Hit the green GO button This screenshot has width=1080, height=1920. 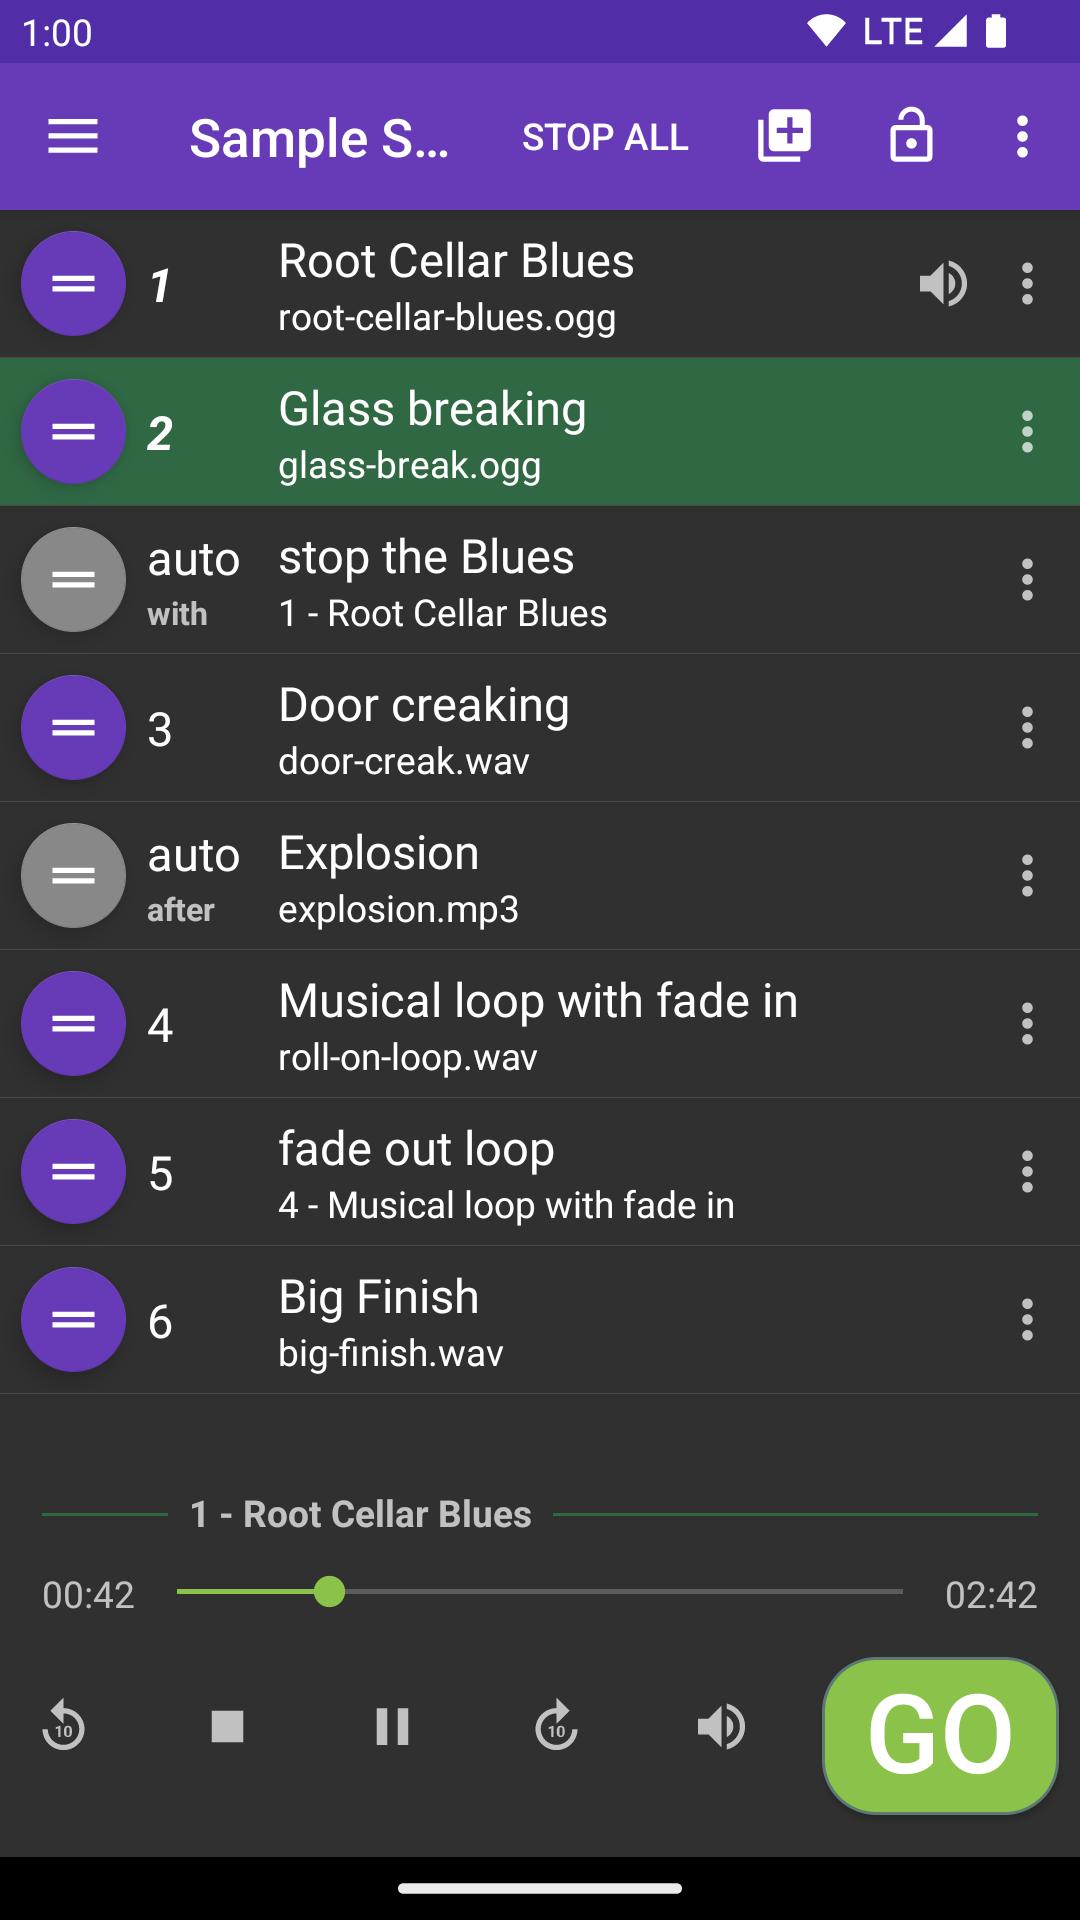[940, 1735]
